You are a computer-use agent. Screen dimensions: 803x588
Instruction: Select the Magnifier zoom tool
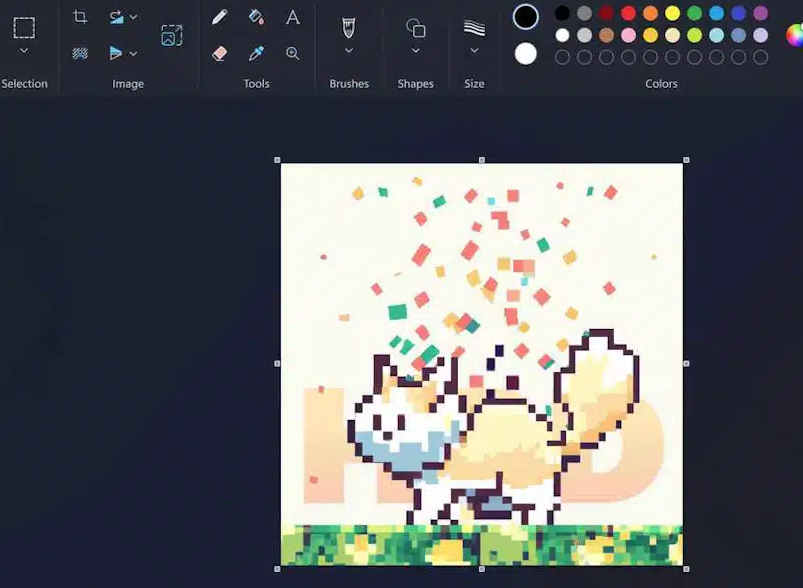tap(292, 53)
